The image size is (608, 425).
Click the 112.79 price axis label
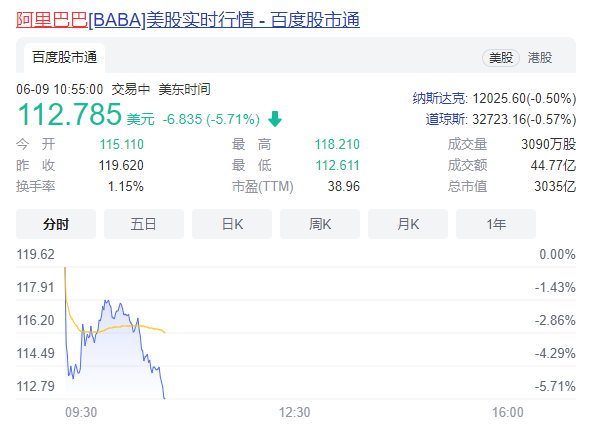tap(35, 386)
